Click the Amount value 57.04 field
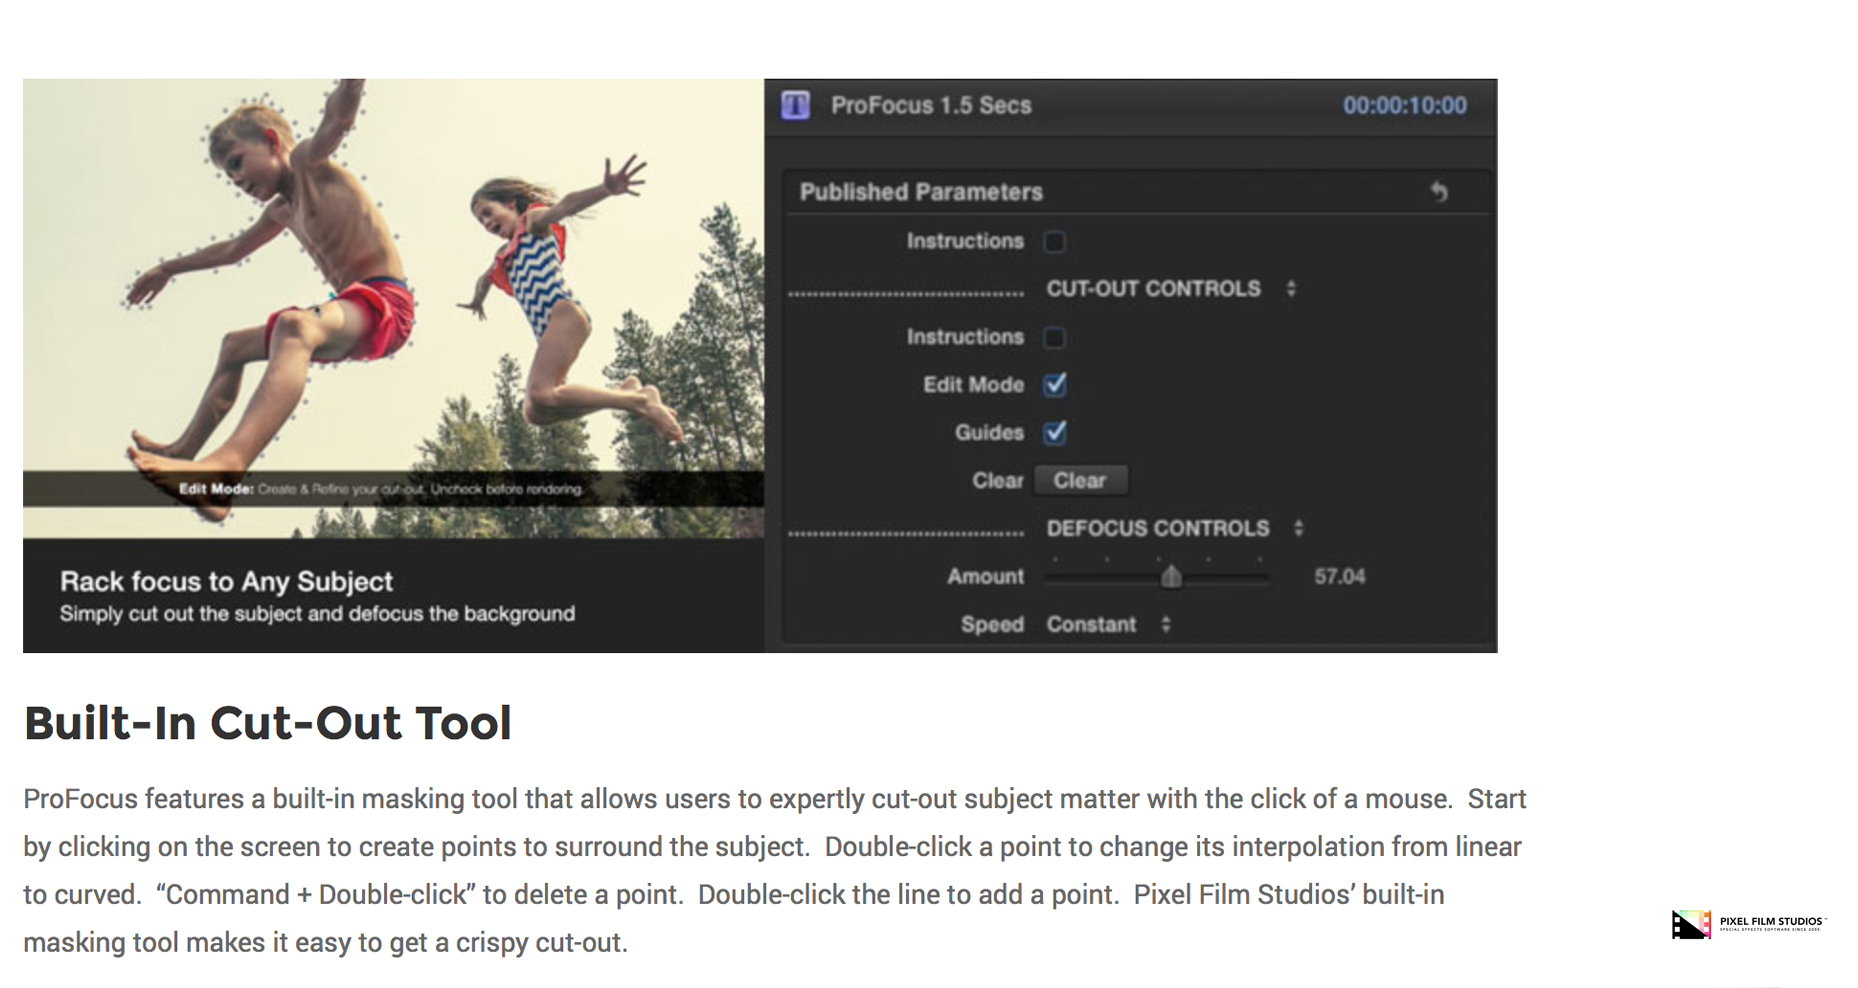The image size is (1858, 988). [x=1339, y=577]
